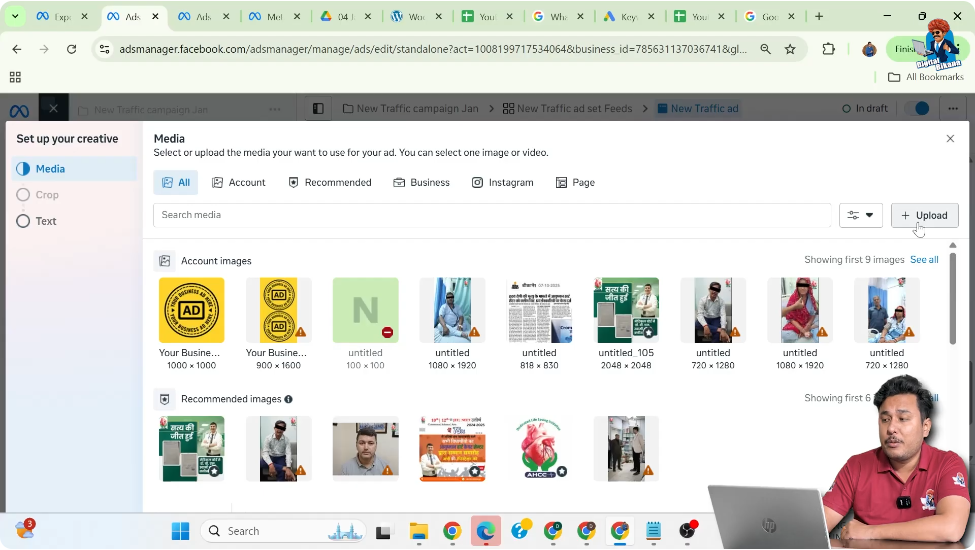975x550 pixels.
Task: Open the weather widget on taskbar
Action: [x=25, y=529]
